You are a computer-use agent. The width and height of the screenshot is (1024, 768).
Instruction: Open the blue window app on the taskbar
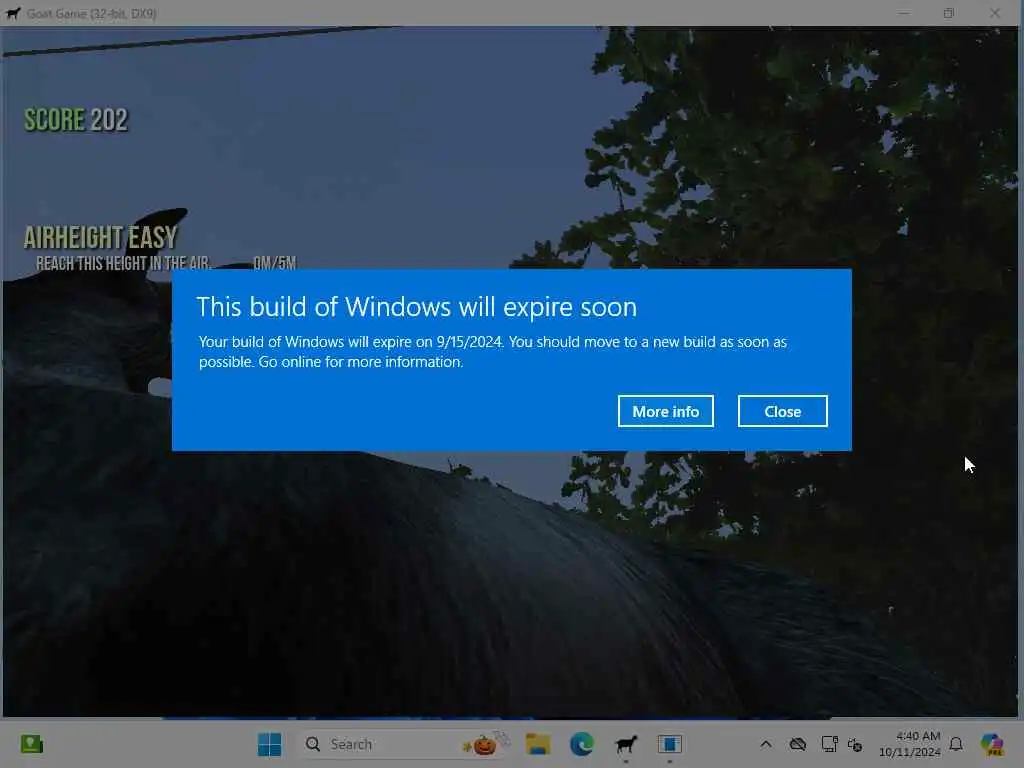point(669,744)
